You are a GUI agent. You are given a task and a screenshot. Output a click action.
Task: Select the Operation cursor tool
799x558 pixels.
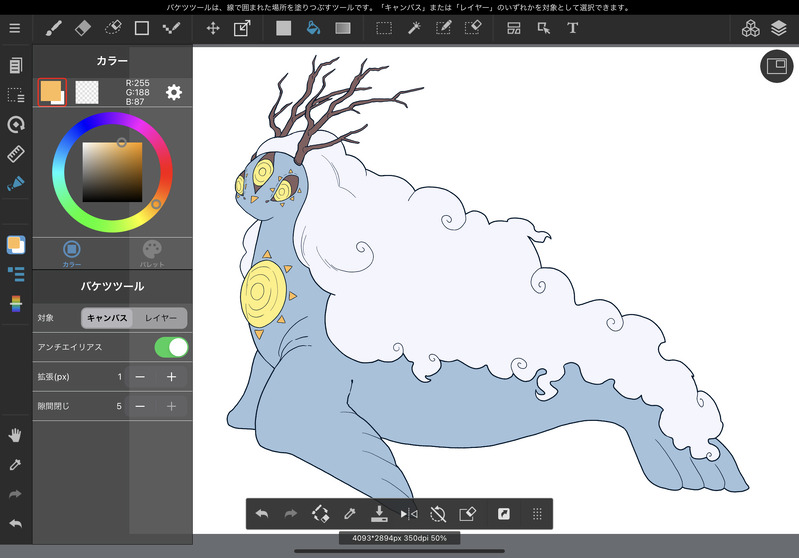pyautogui.click(x=544, y=28)
